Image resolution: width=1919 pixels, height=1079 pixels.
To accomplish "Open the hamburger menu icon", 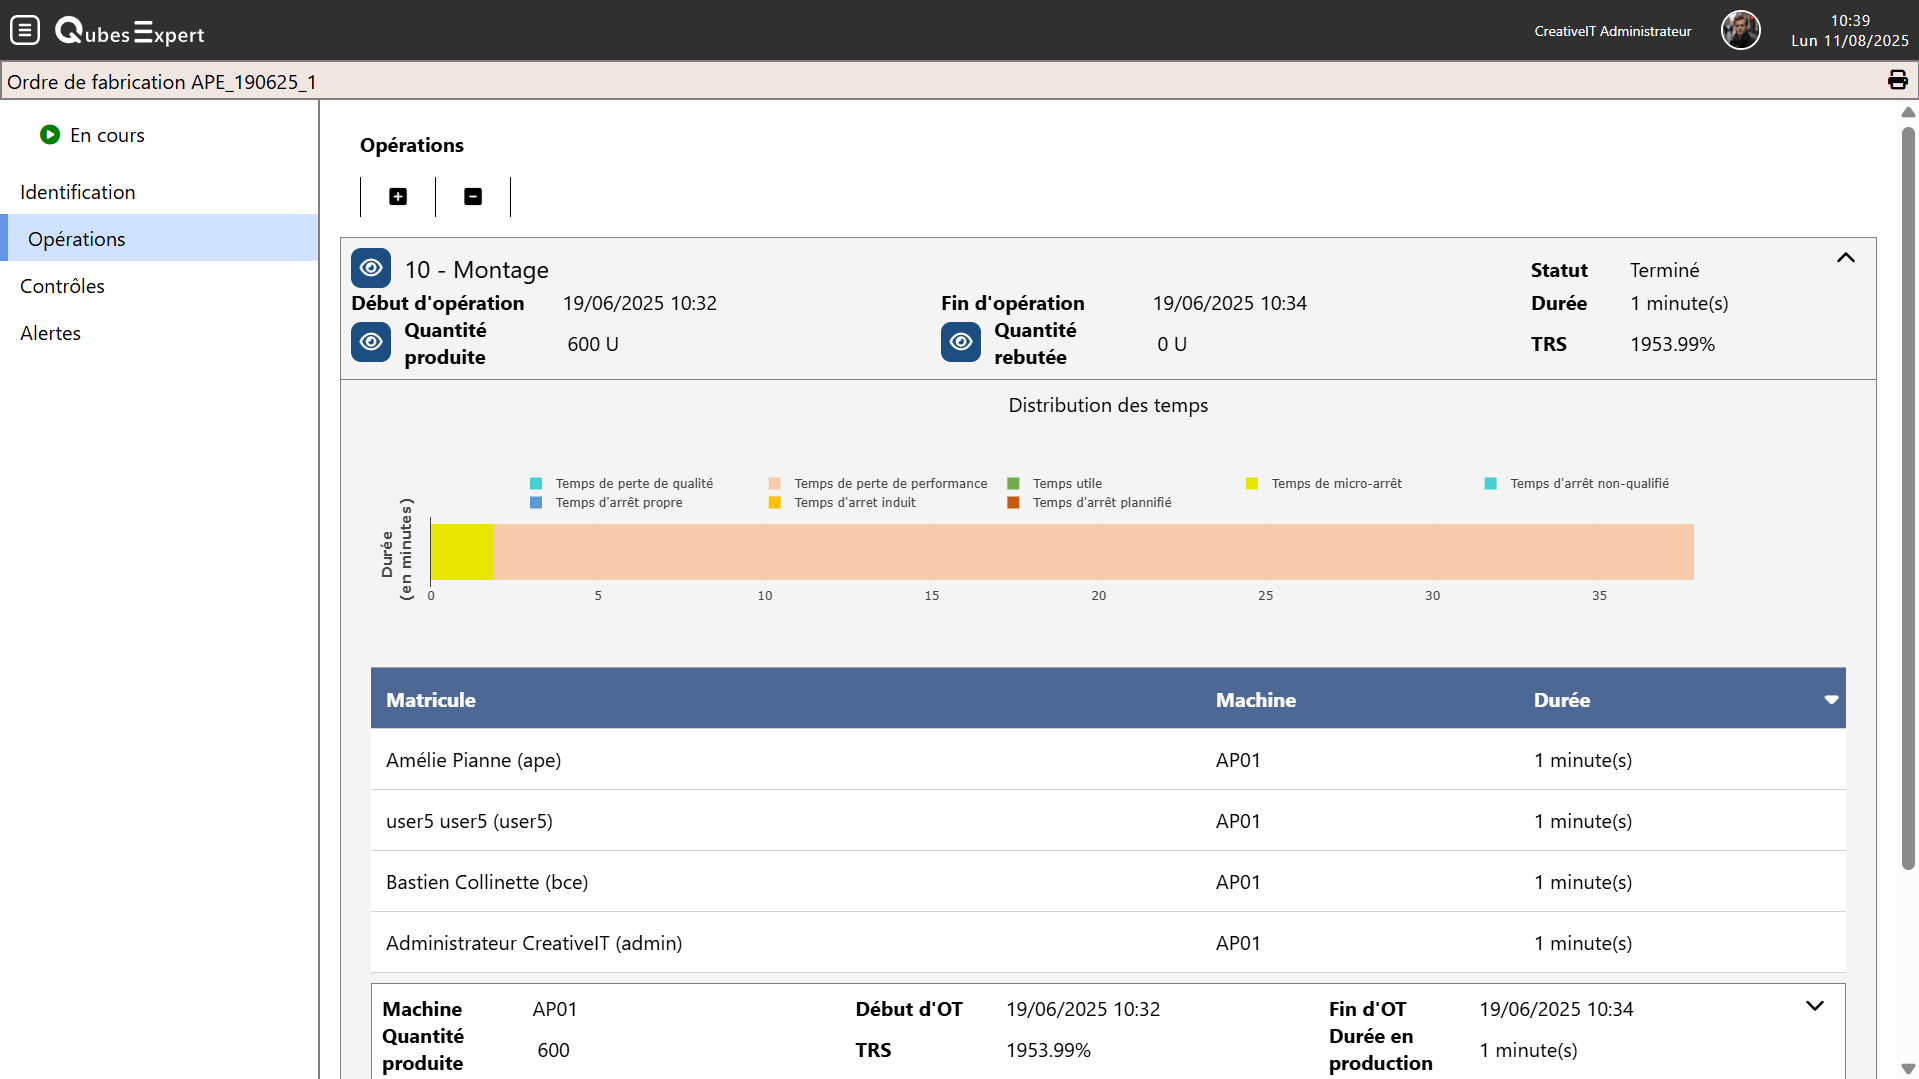I will [x=25, y=31].
